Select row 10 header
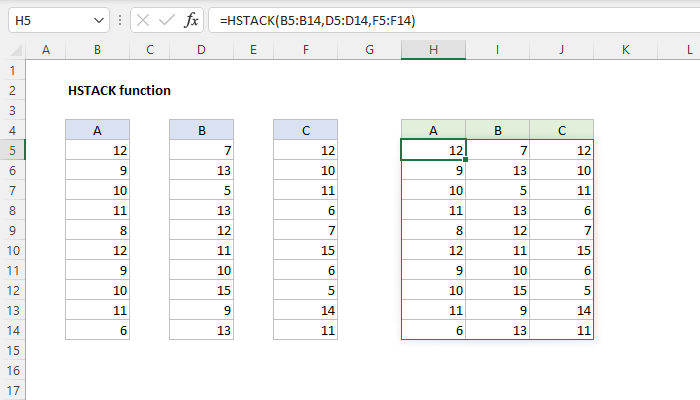 coord(12,250)
